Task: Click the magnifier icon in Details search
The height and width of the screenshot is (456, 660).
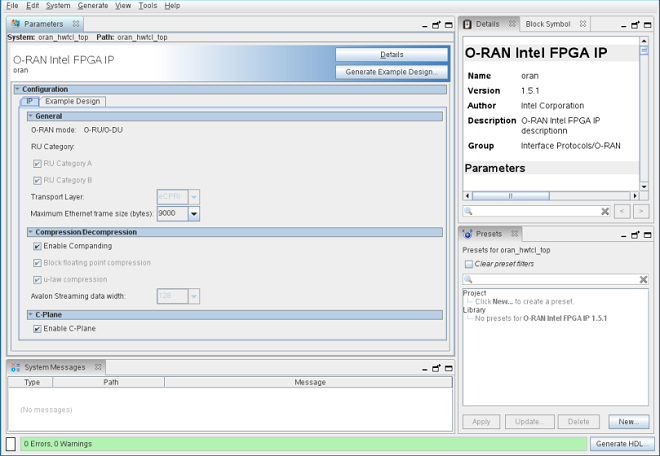Action: point(468,211)
